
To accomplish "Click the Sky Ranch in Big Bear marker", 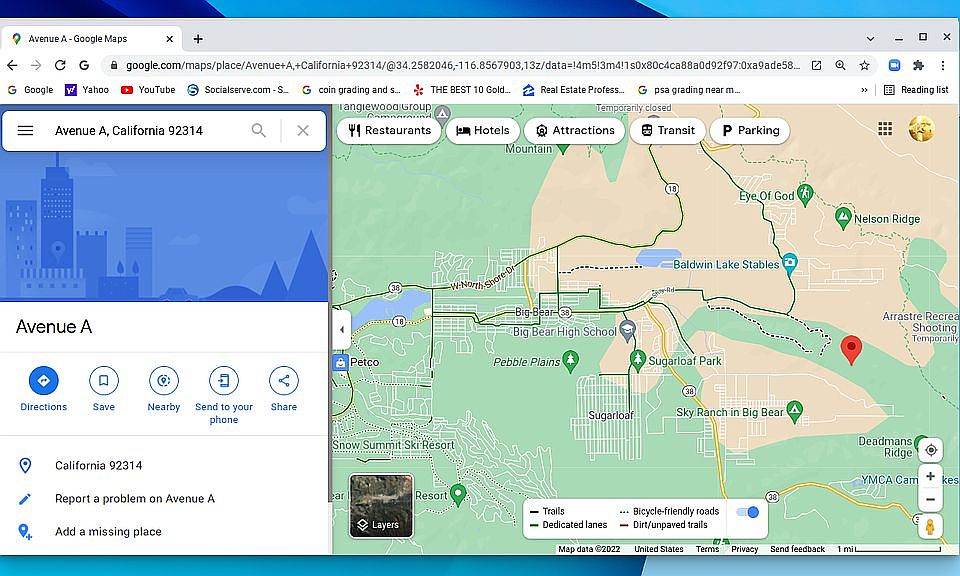I will 795,411.
